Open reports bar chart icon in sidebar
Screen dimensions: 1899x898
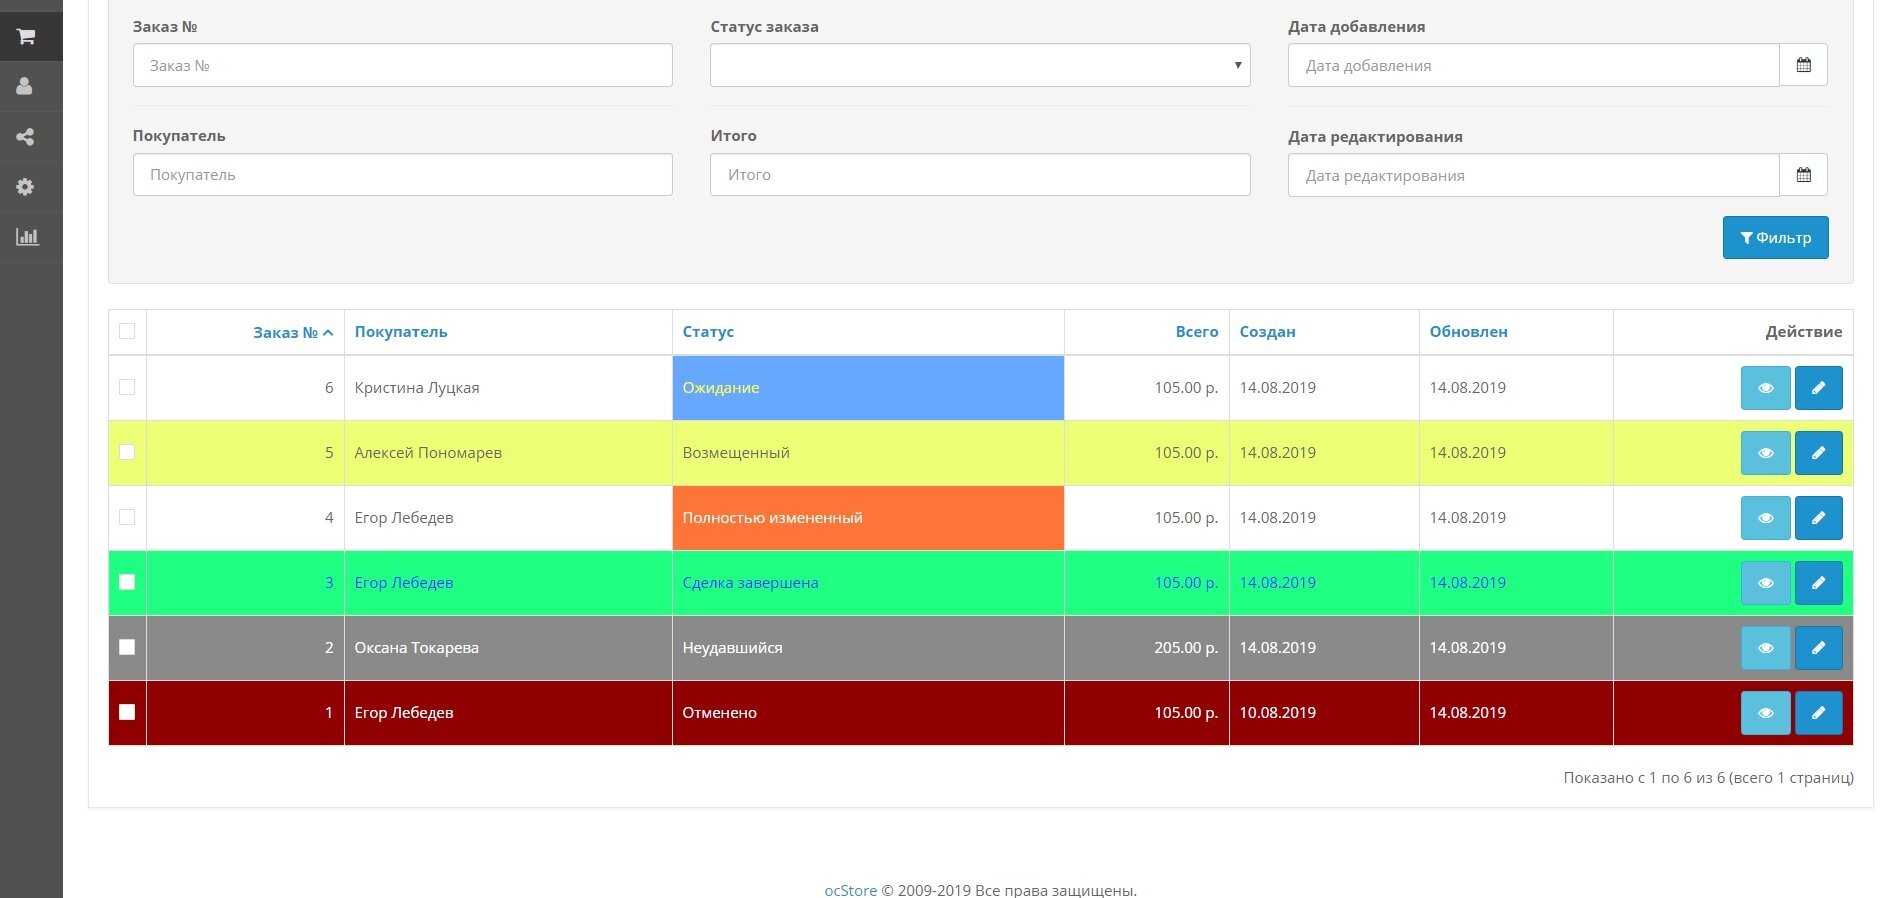click(x=27, y=237)
